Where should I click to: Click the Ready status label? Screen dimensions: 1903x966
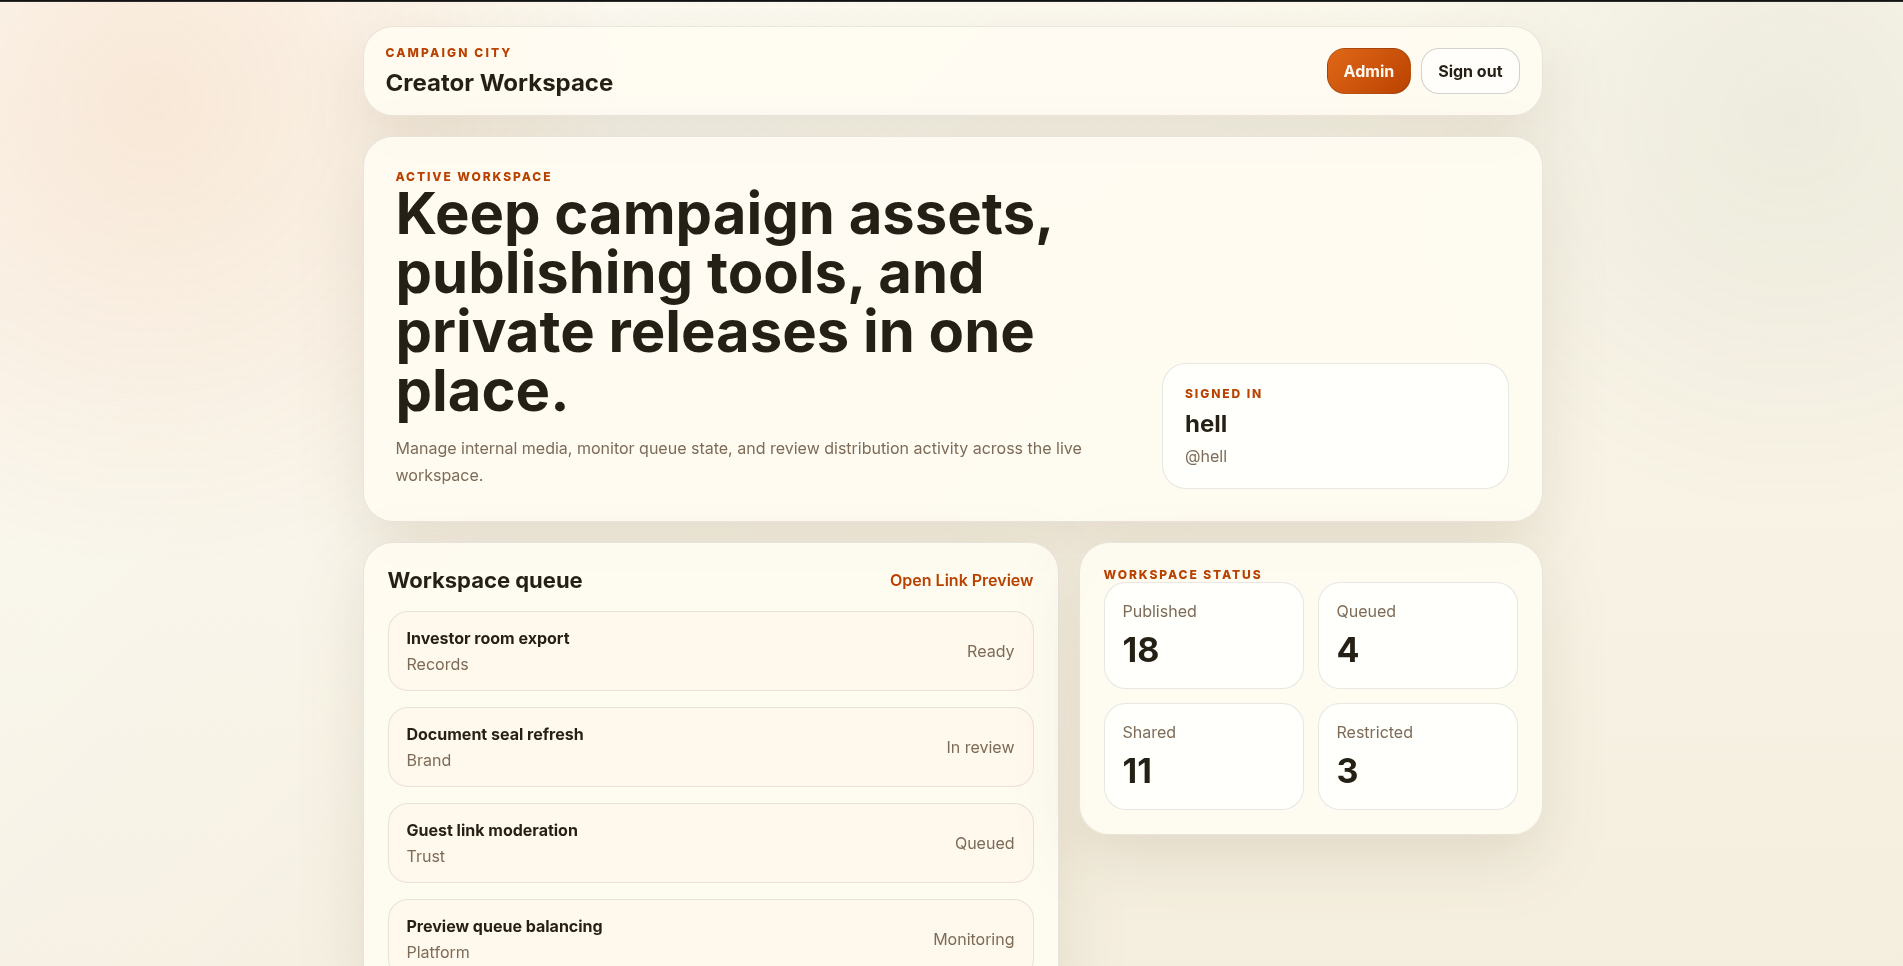coord(989,652)
